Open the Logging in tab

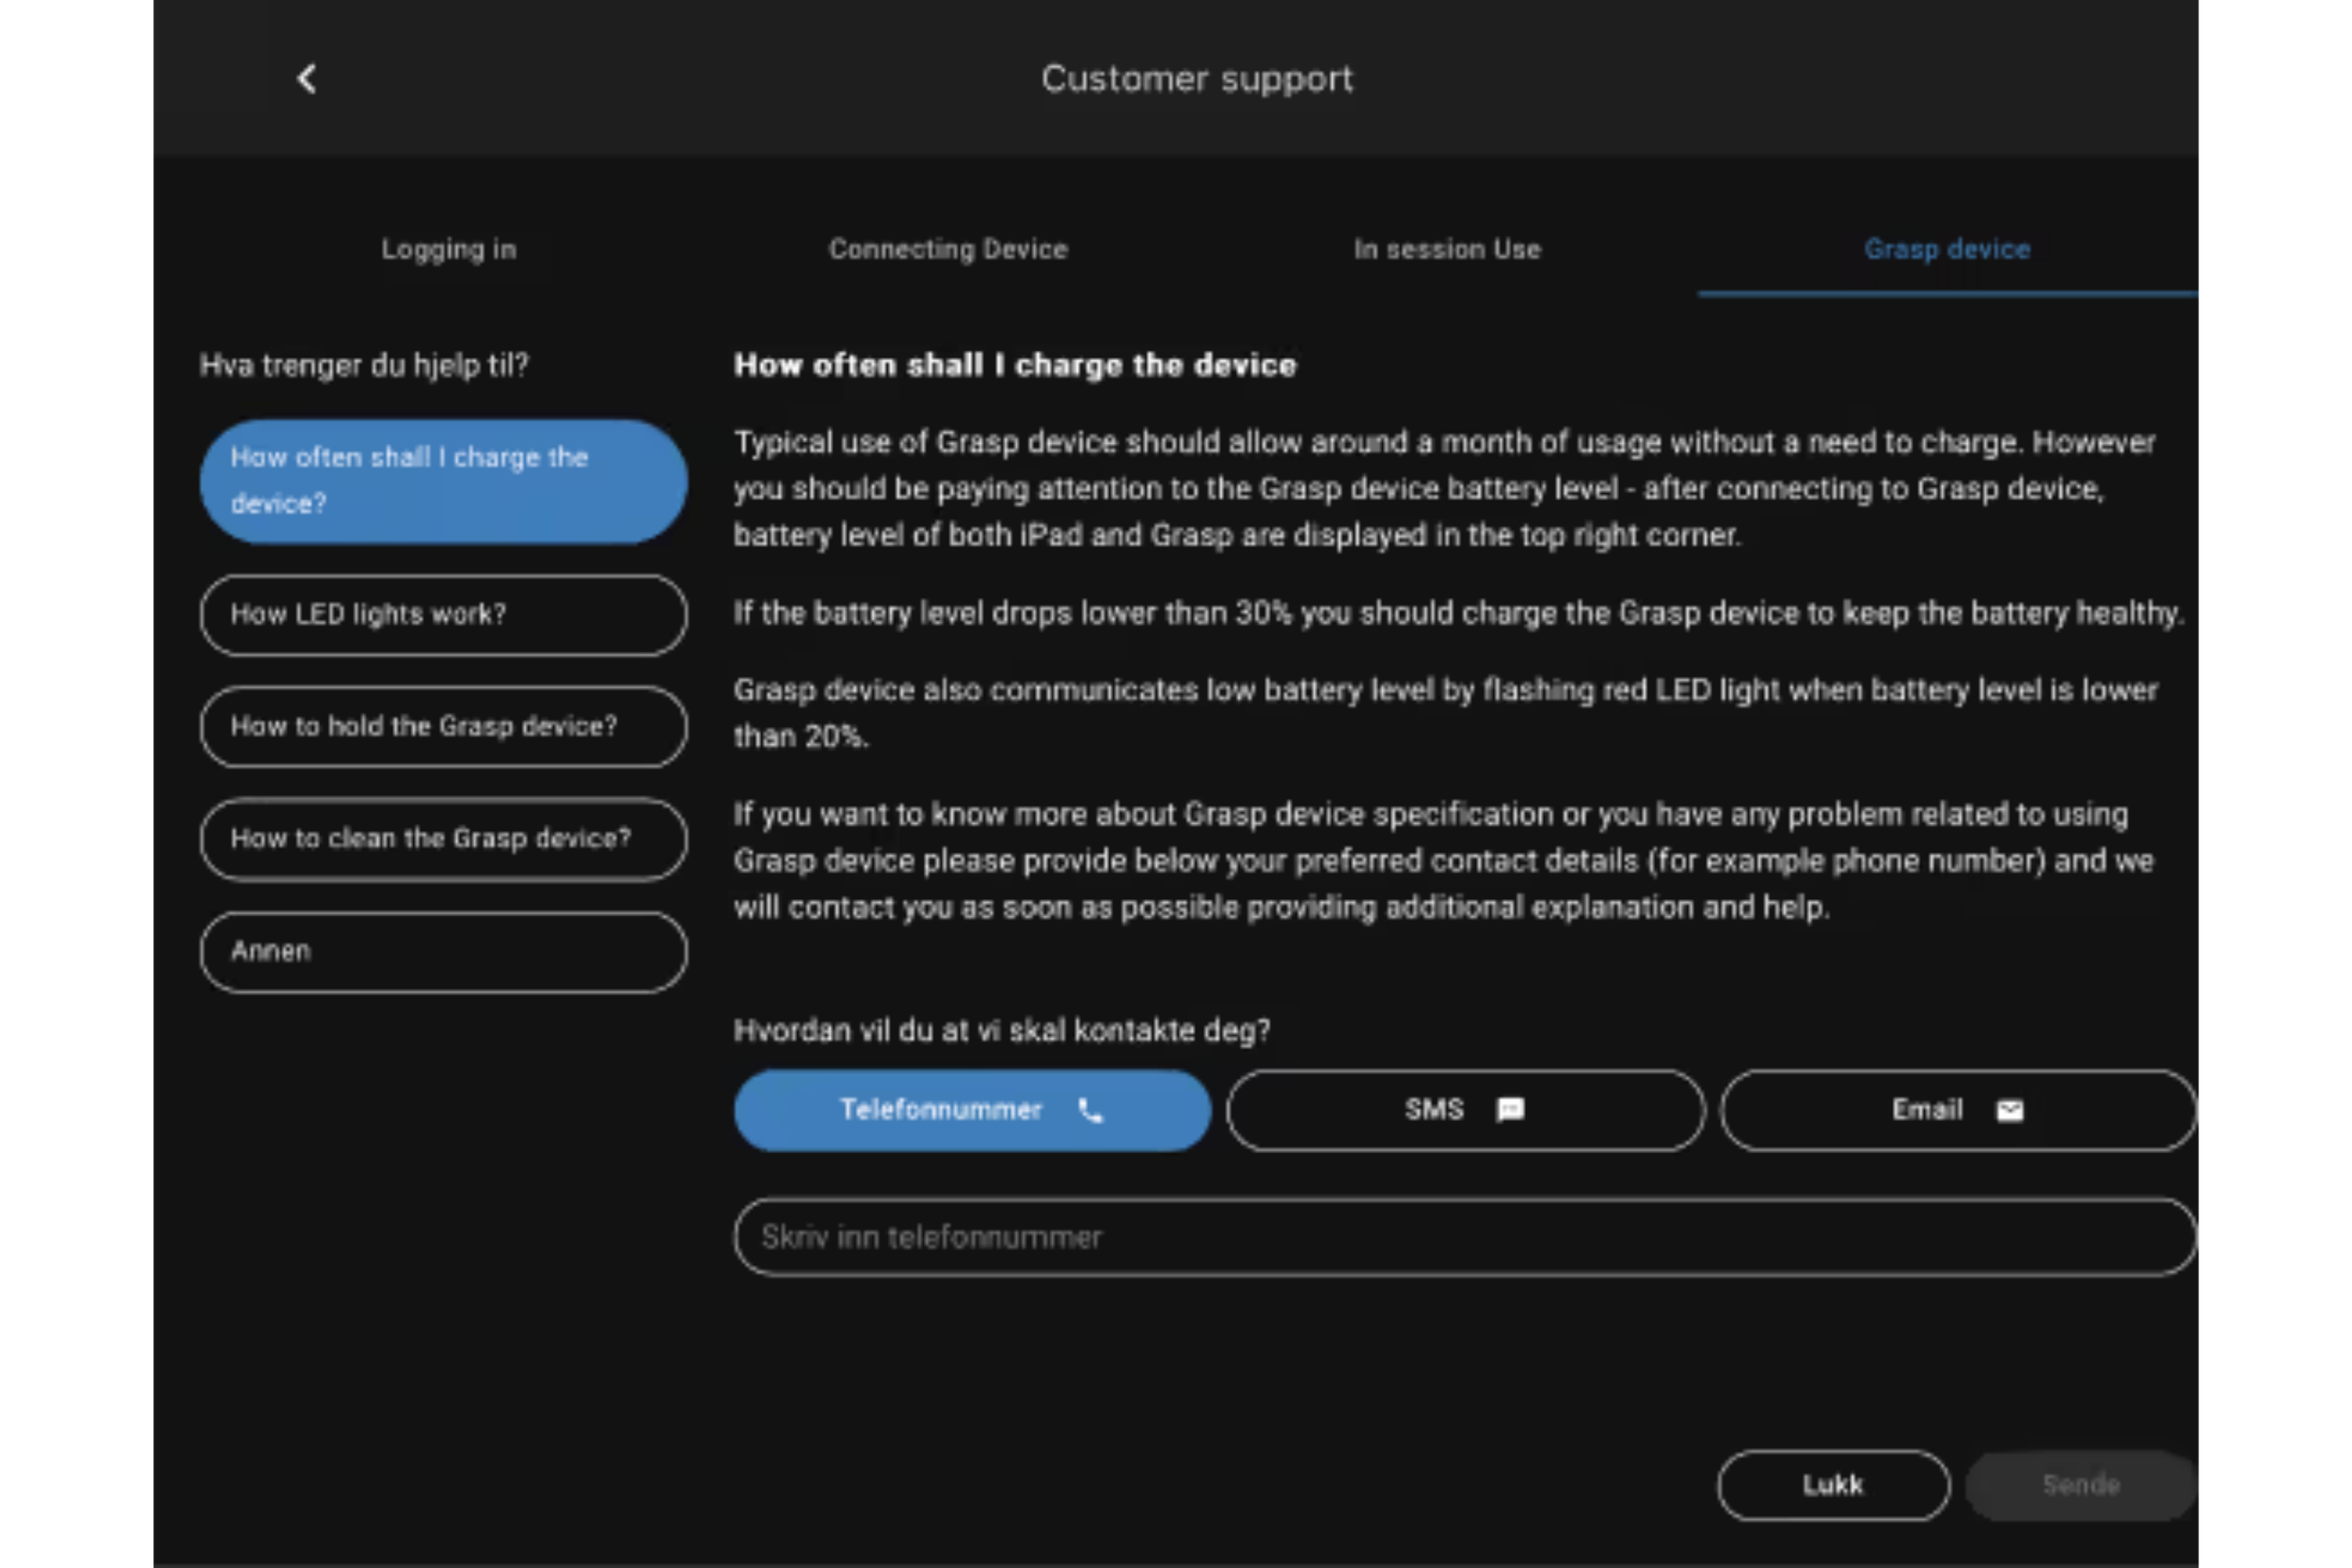(x=449, y=249)
